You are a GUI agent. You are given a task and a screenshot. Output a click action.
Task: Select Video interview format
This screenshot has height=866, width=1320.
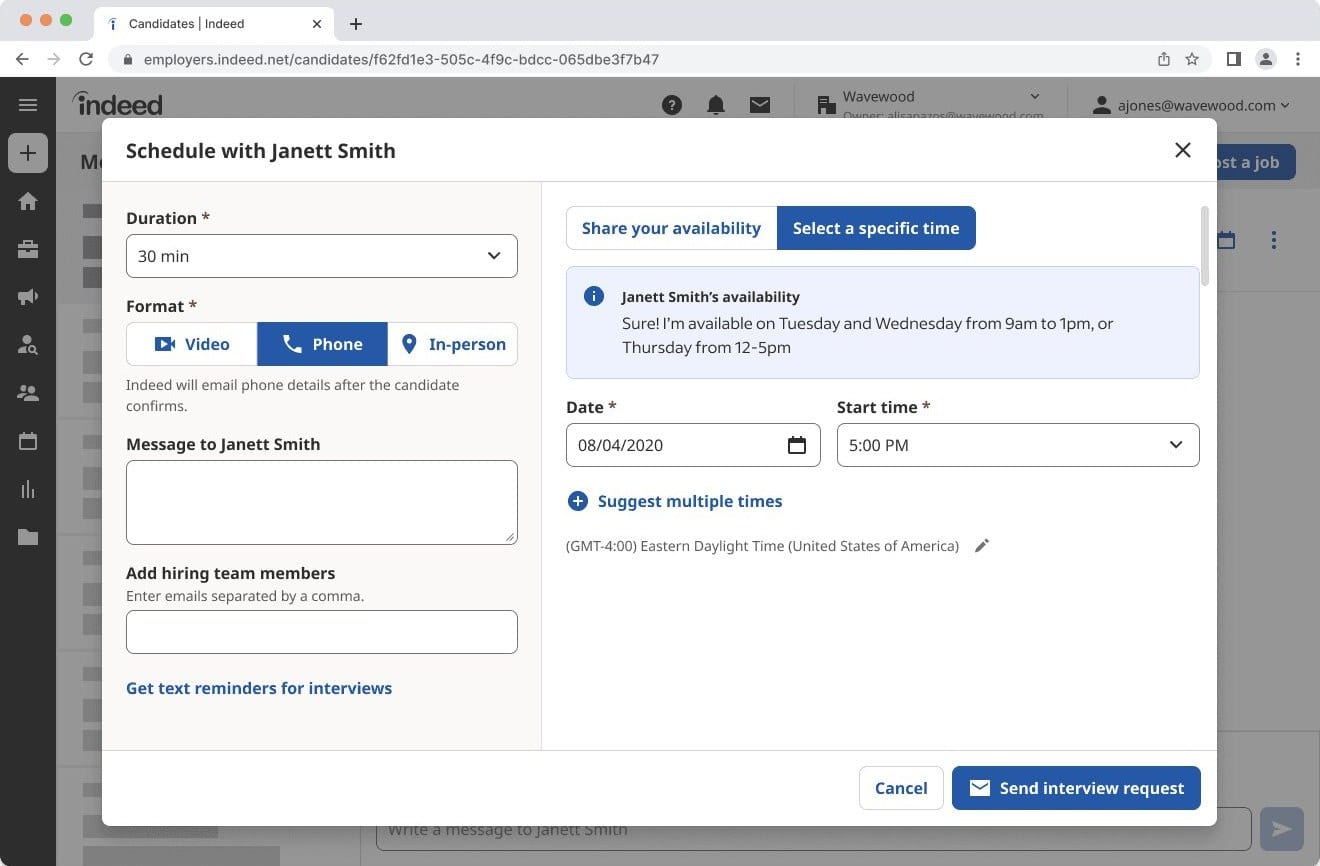coord(192,344)
